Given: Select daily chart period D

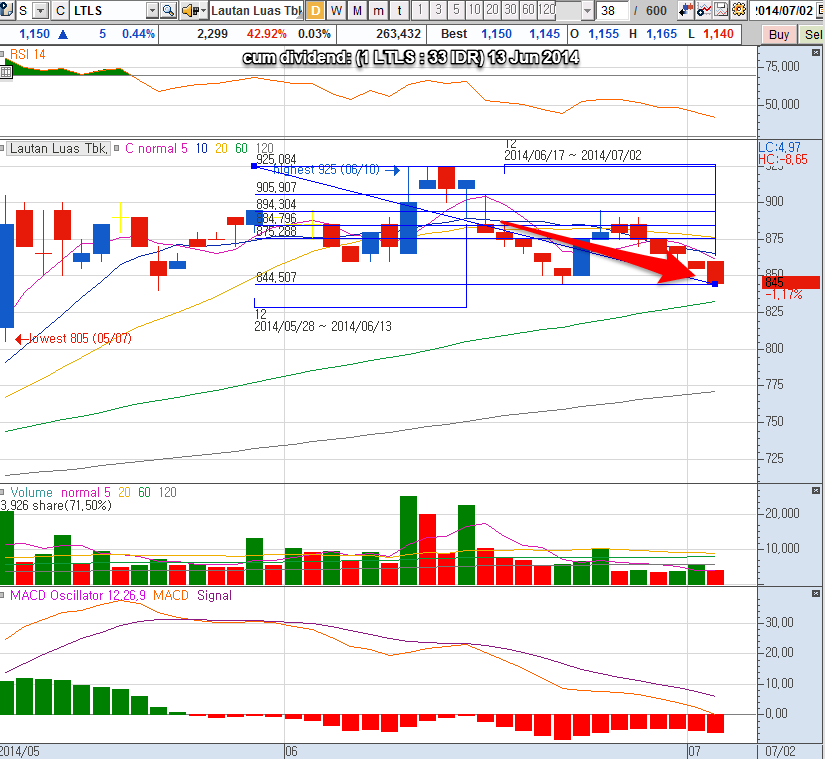Looking at the screenshot, I should coord(316,10).
